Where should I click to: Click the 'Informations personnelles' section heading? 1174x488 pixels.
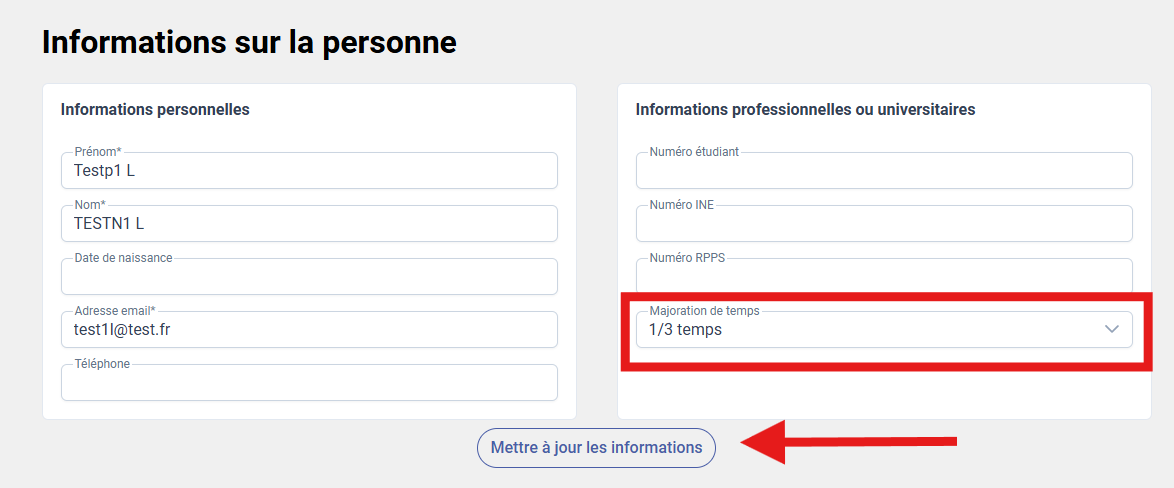(155, 109)
